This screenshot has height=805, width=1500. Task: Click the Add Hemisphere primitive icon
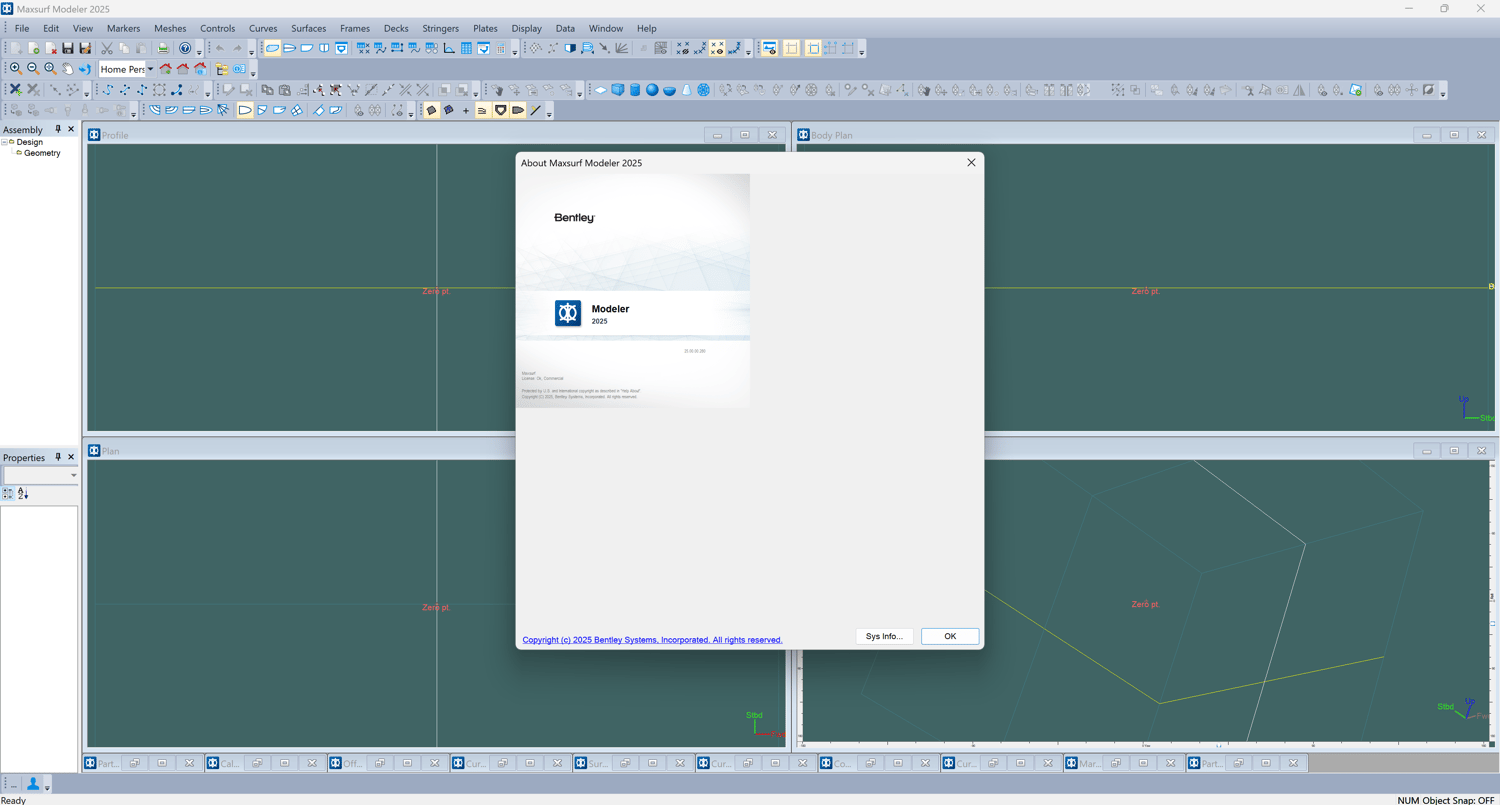[669, 90]
